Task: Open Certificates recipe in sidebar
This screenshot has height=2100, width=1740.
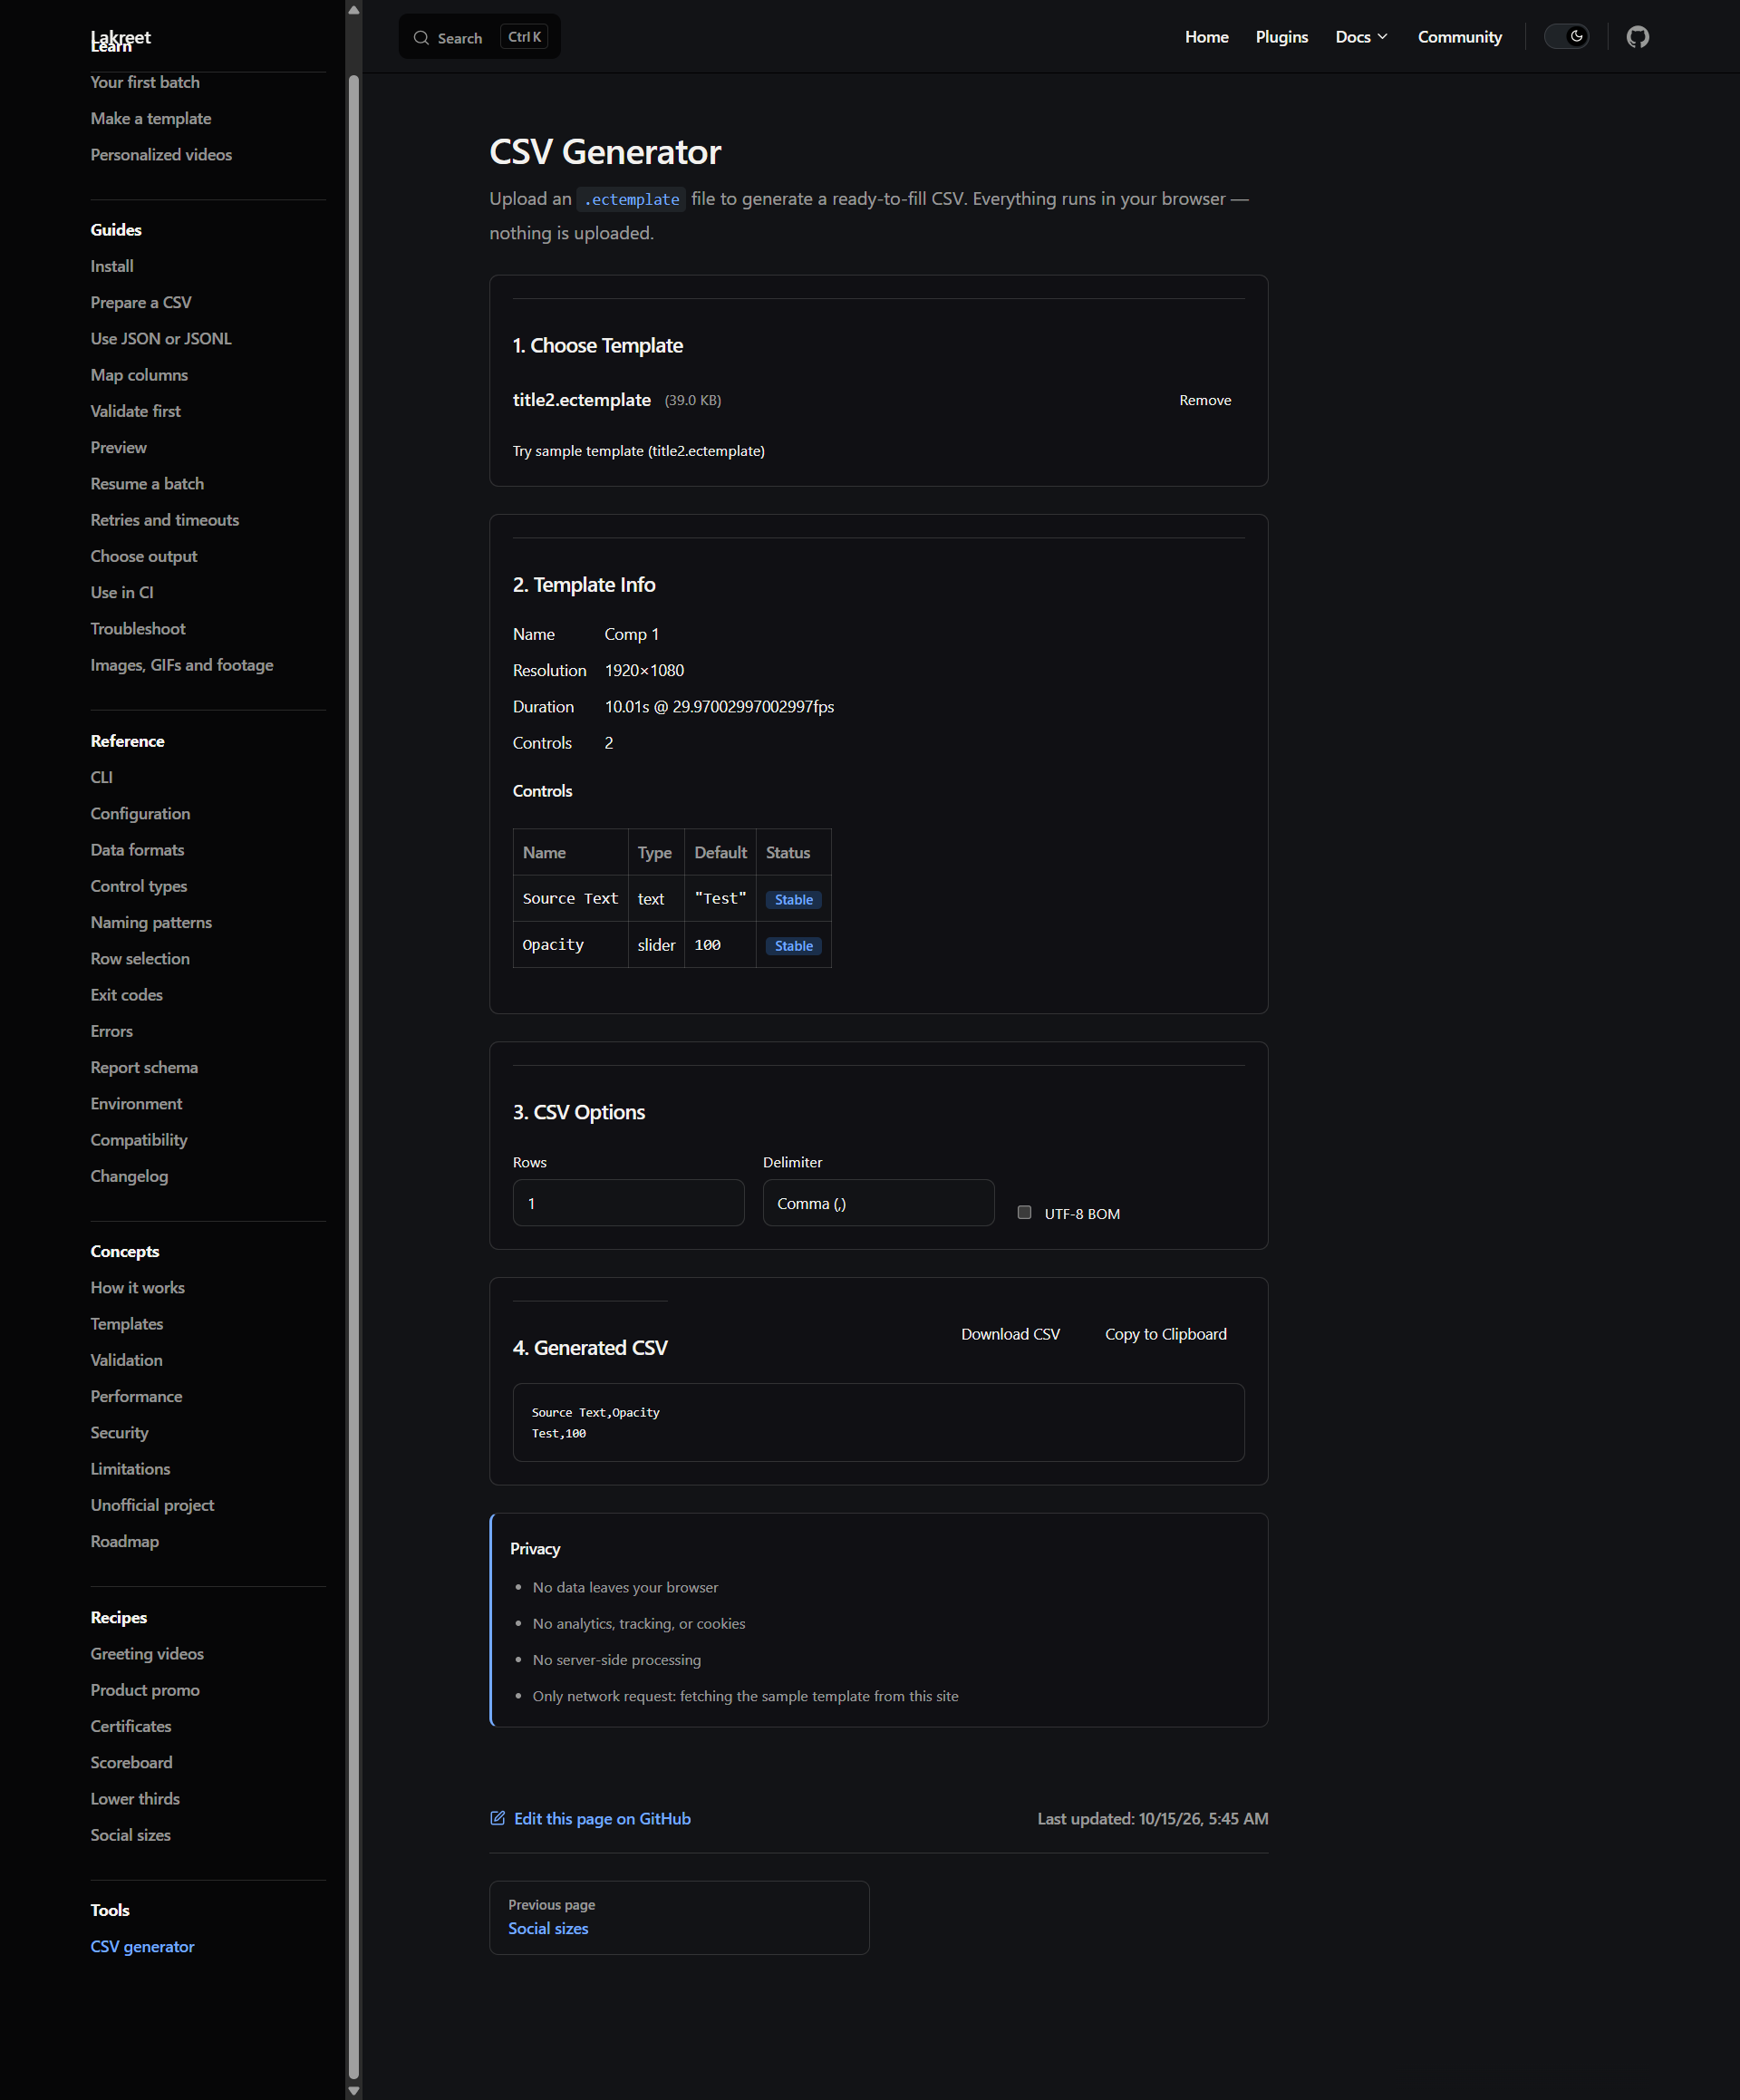Action: pyautogui.click(x=131, y=1726)
